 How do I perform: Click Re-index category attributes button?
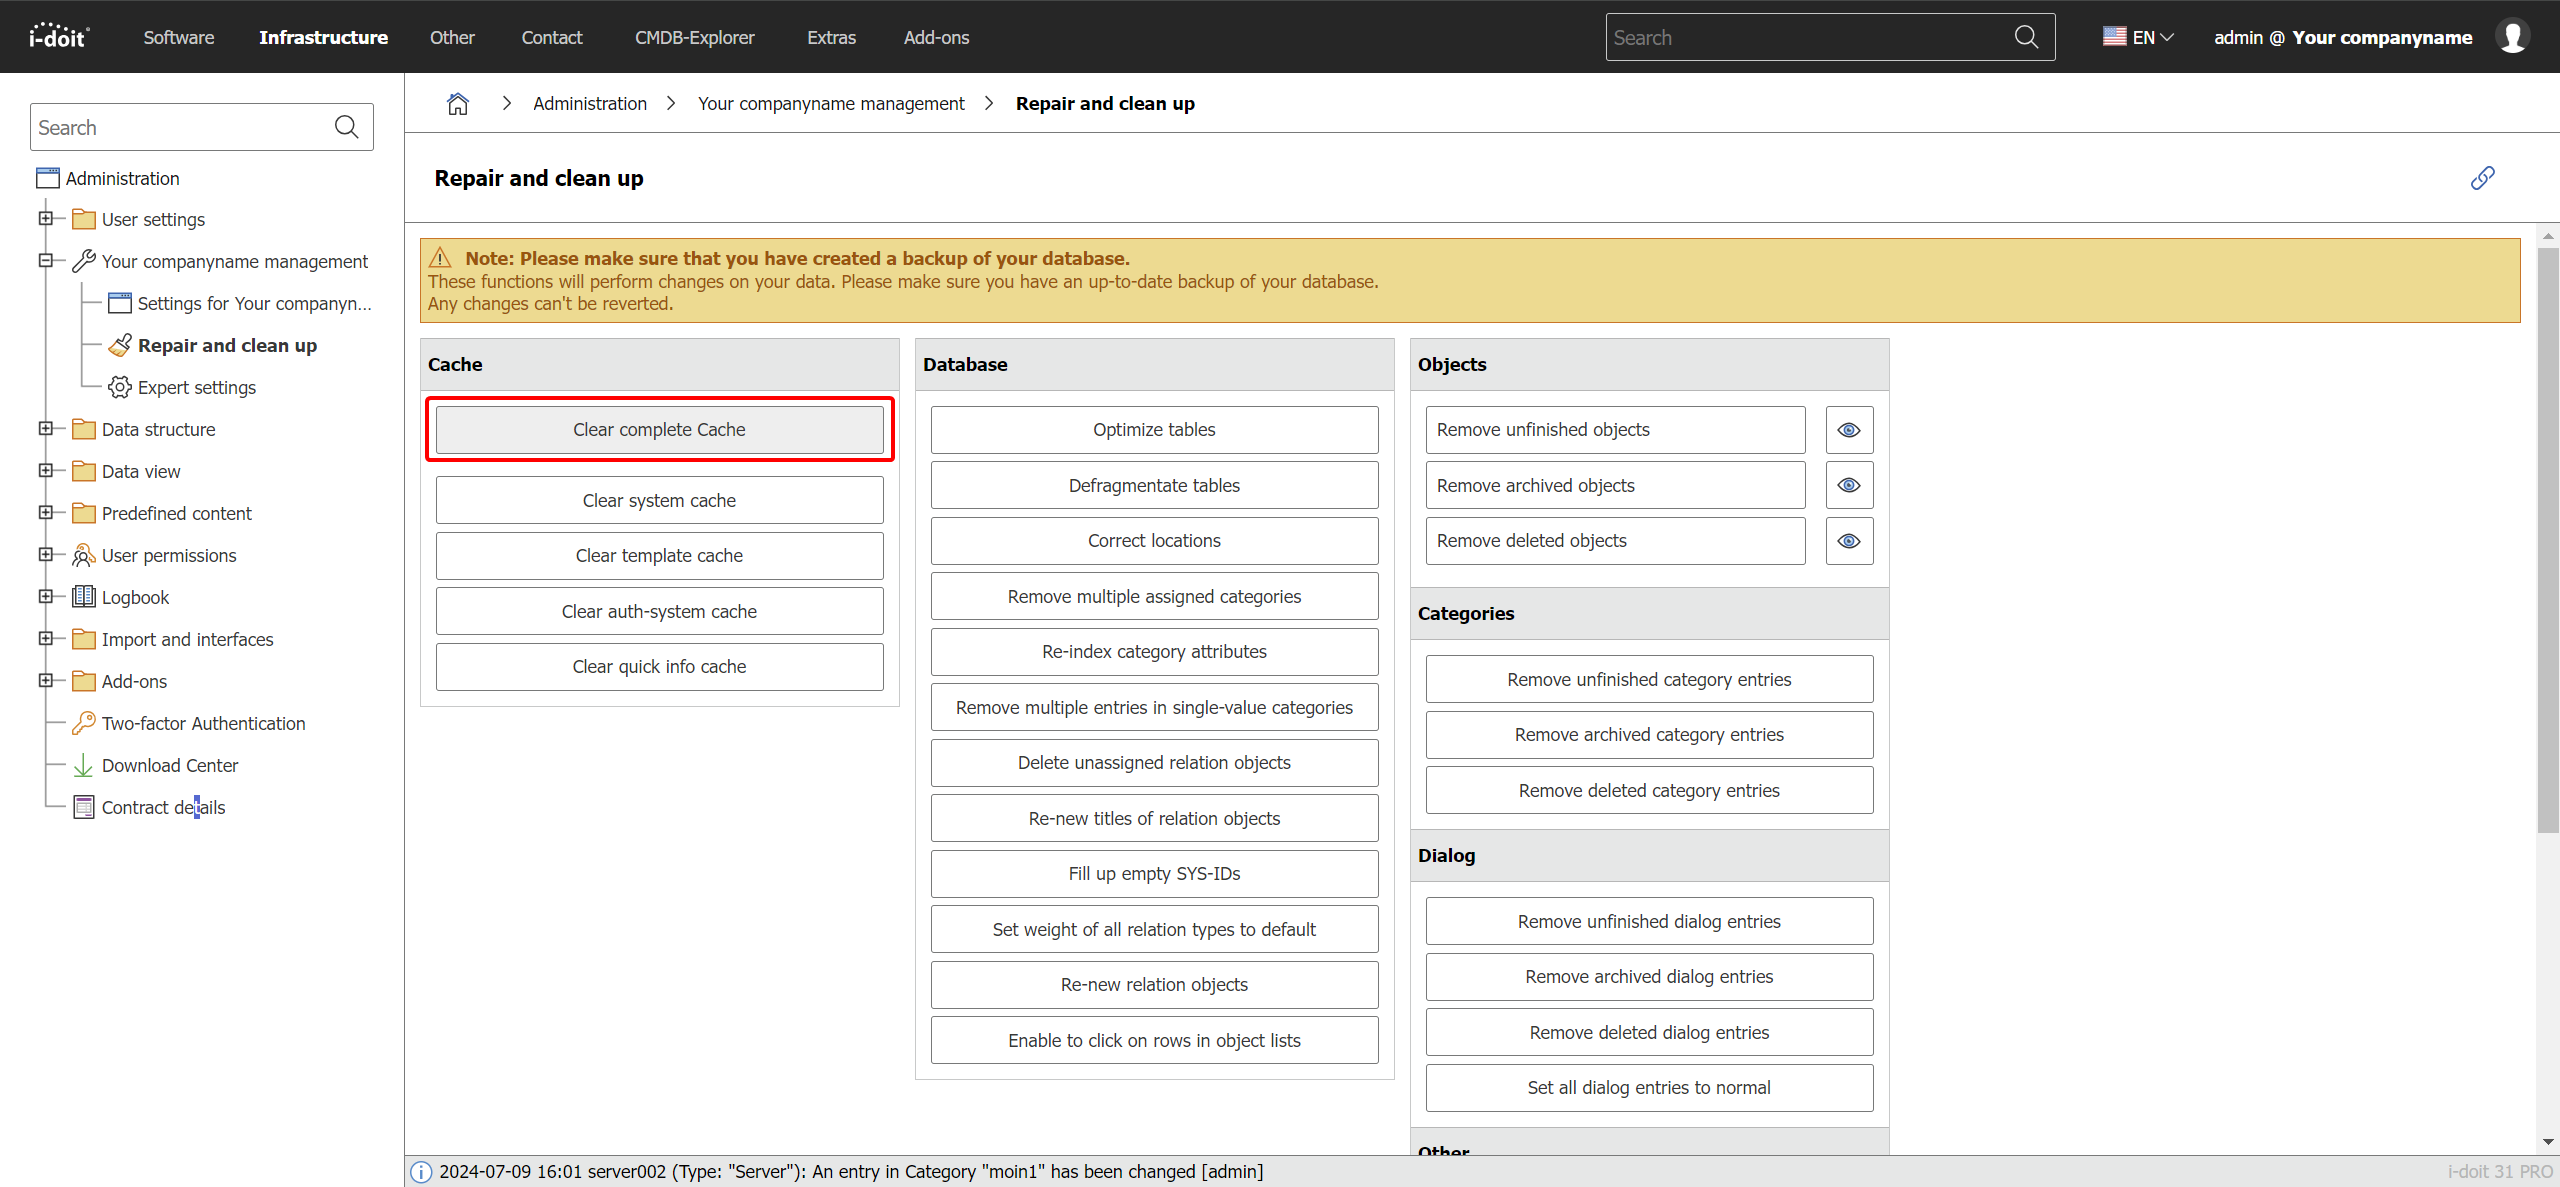(x=1154, y=652)
